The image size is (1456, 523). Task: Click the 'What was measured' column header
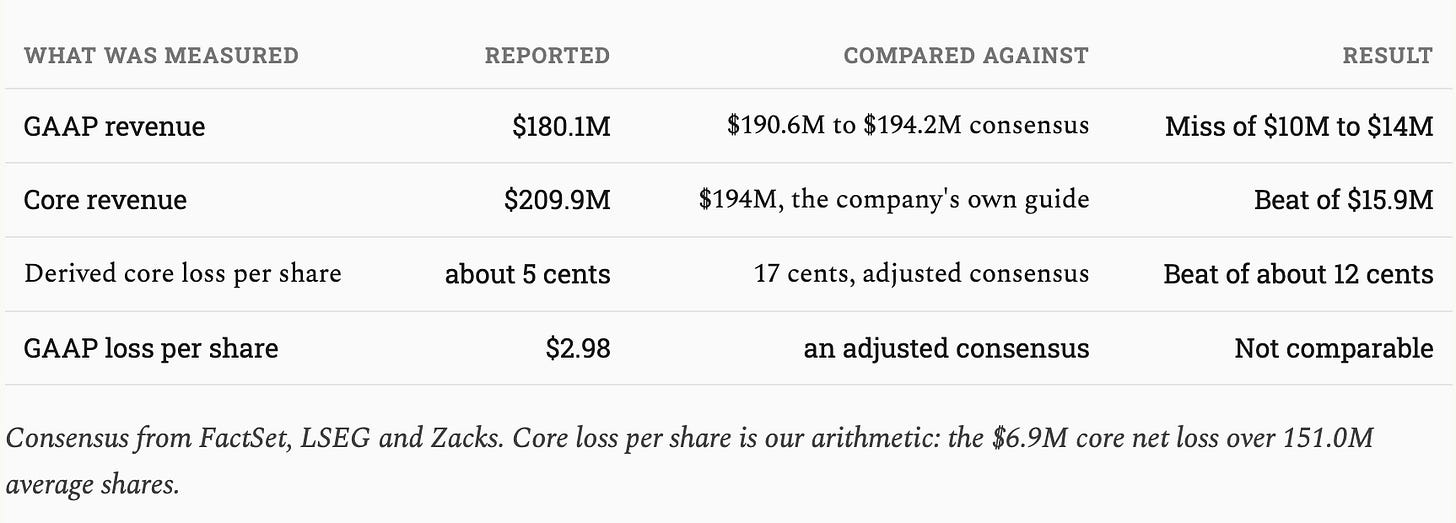pyautogui.click(x=161, y=55)
